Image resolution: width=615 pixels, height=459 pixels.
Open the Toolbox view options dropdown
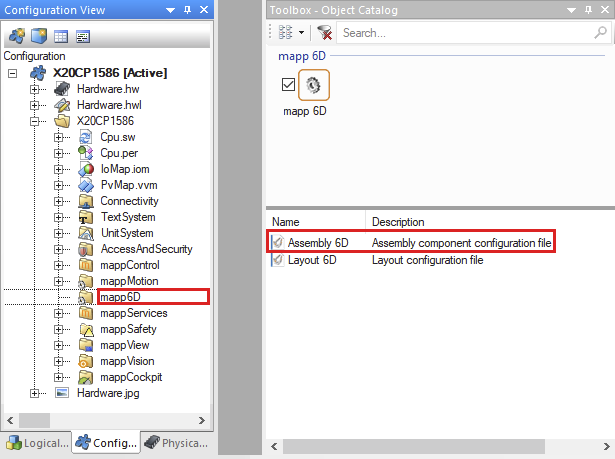(301, 33)
